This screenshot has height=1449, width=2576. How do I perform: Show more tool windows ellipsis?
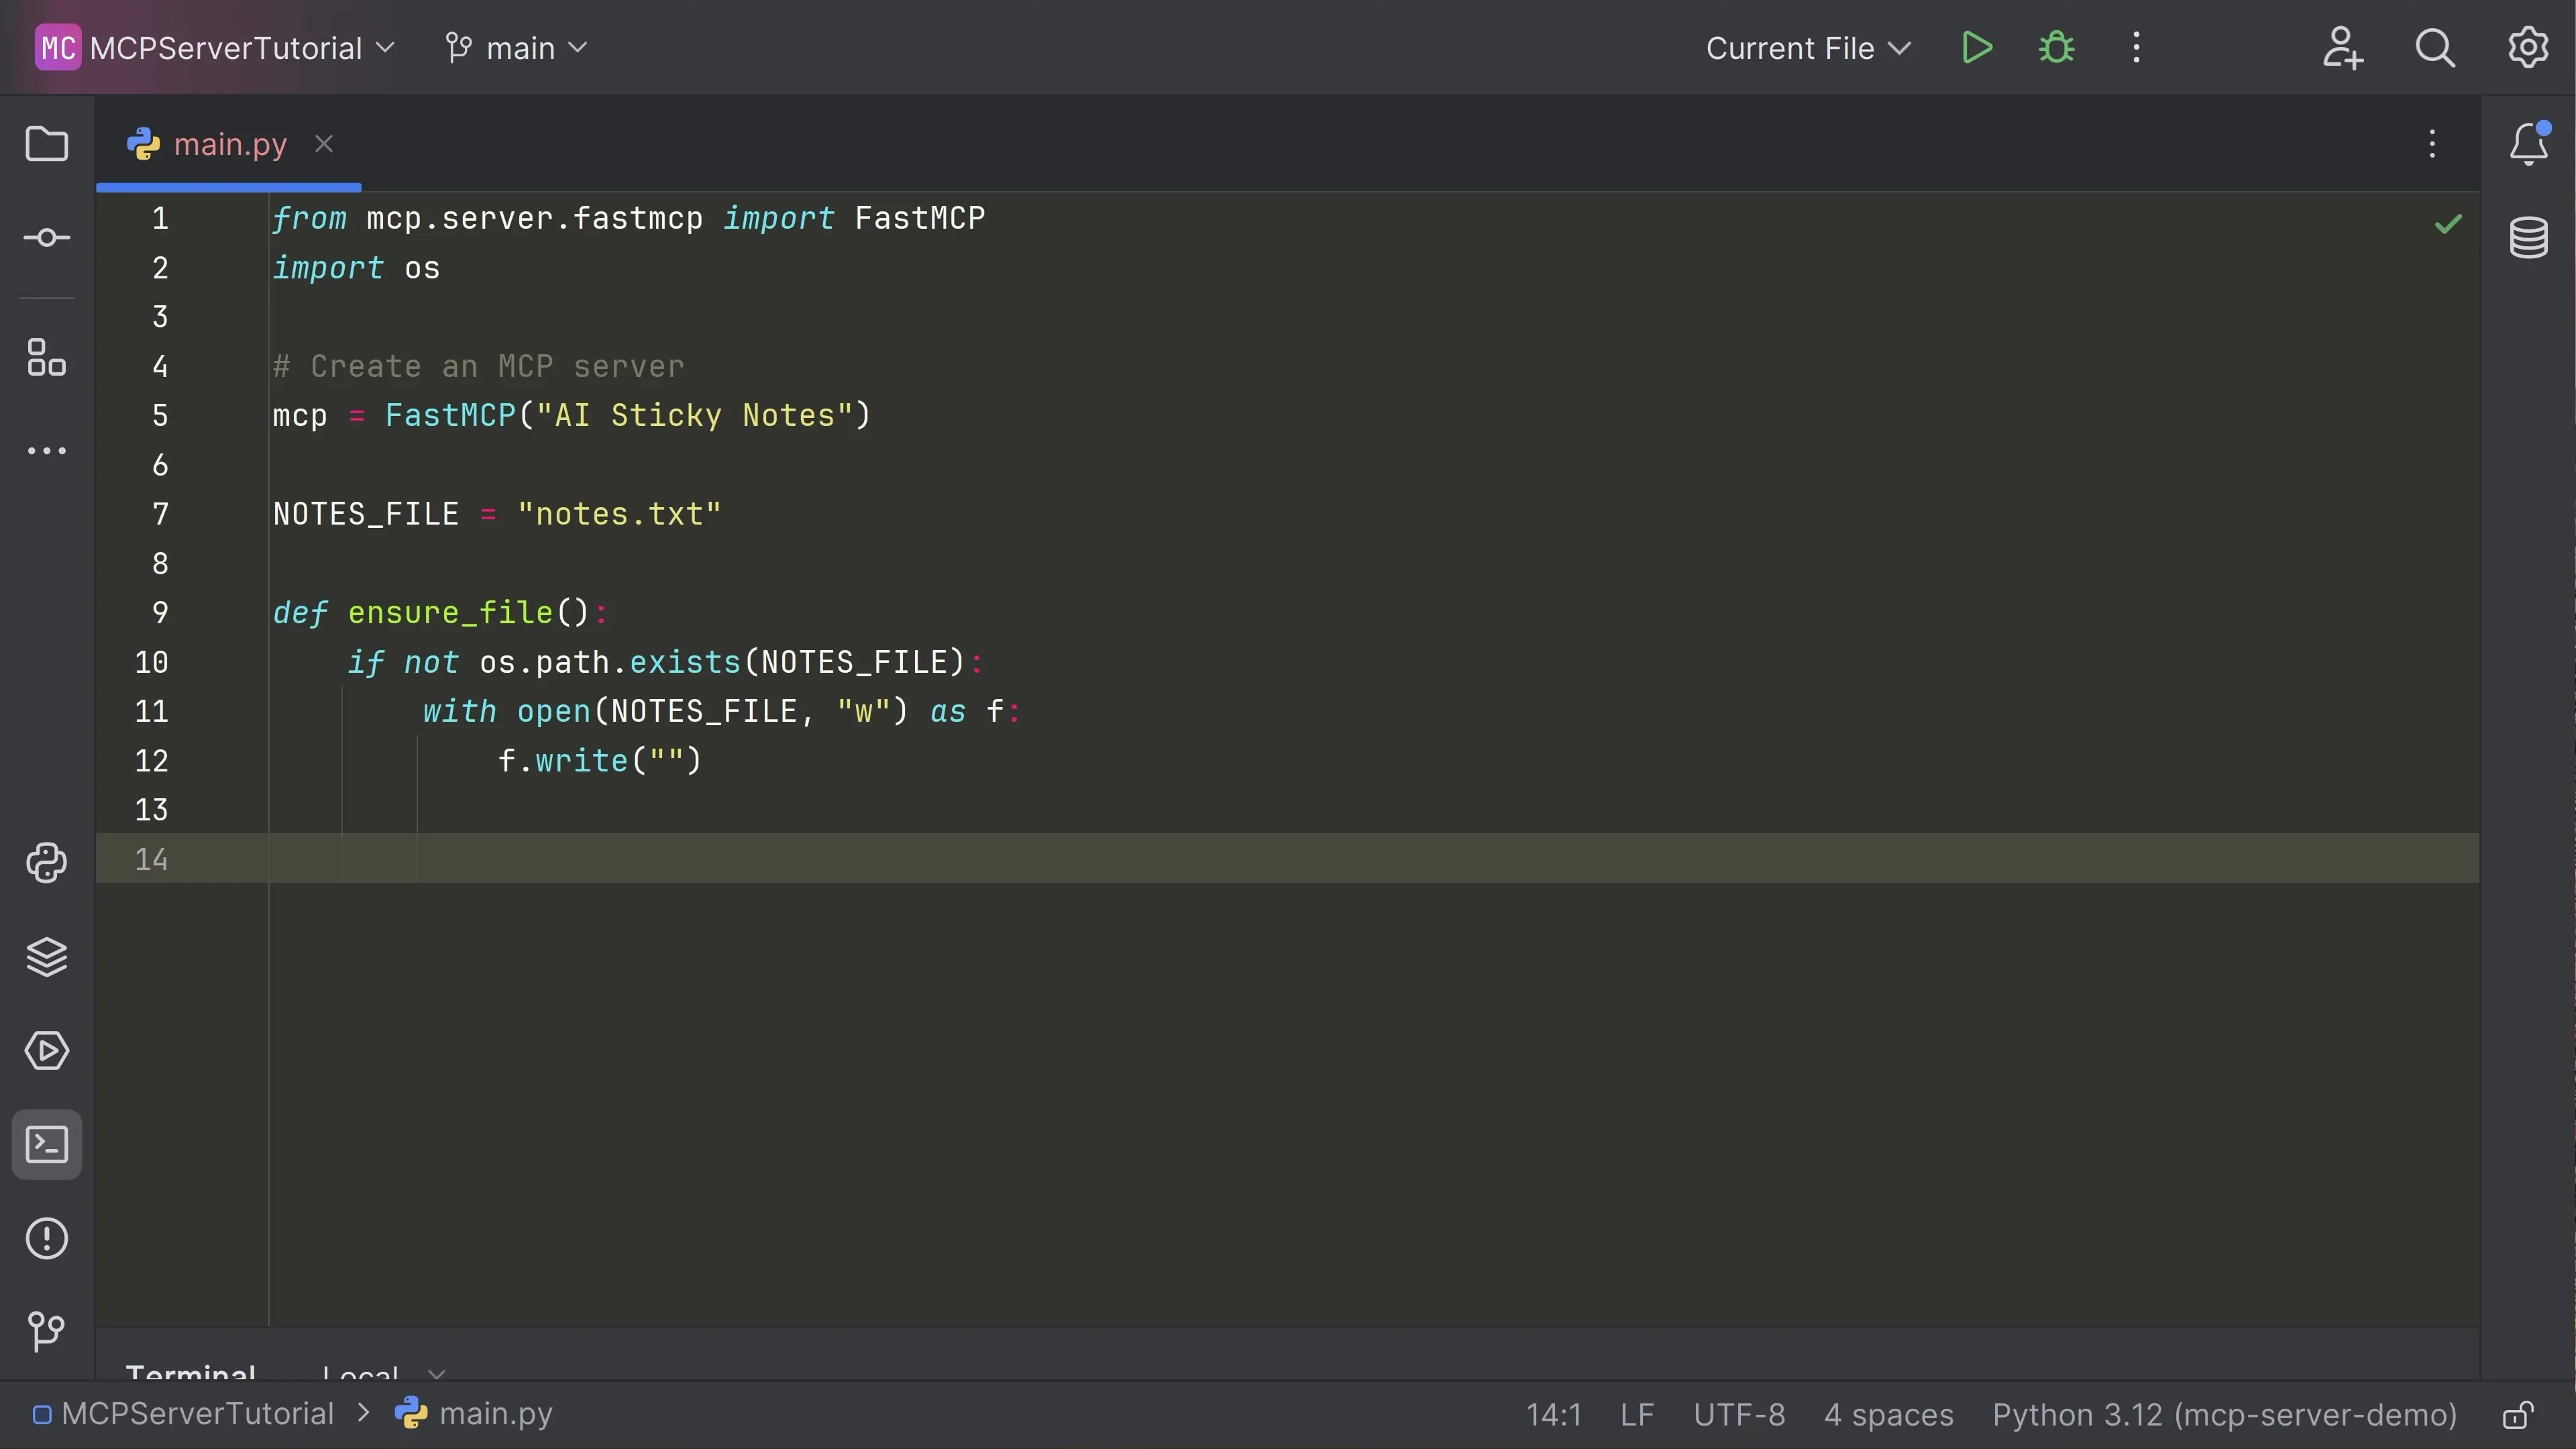(47, 451)
